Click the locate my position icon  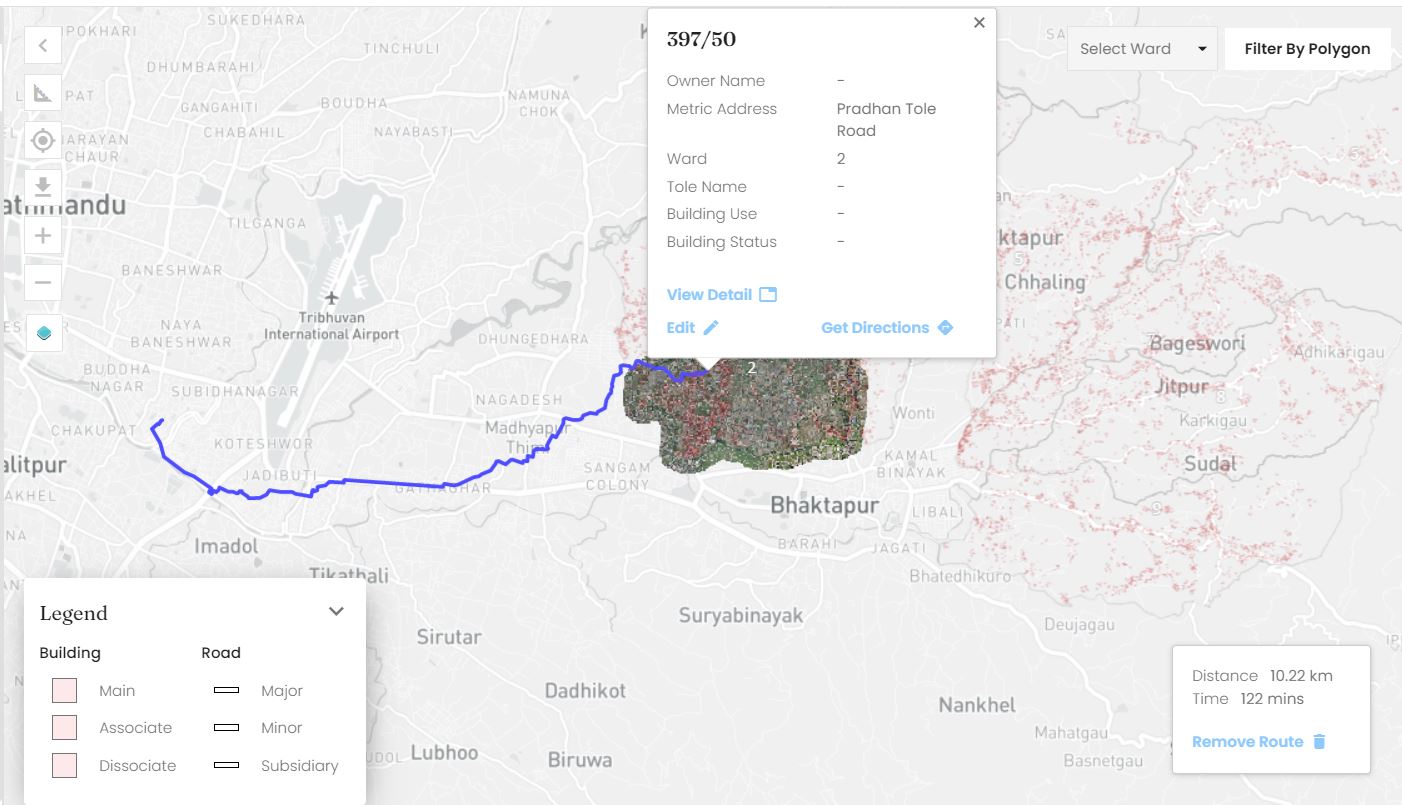[x=43, y=141]
